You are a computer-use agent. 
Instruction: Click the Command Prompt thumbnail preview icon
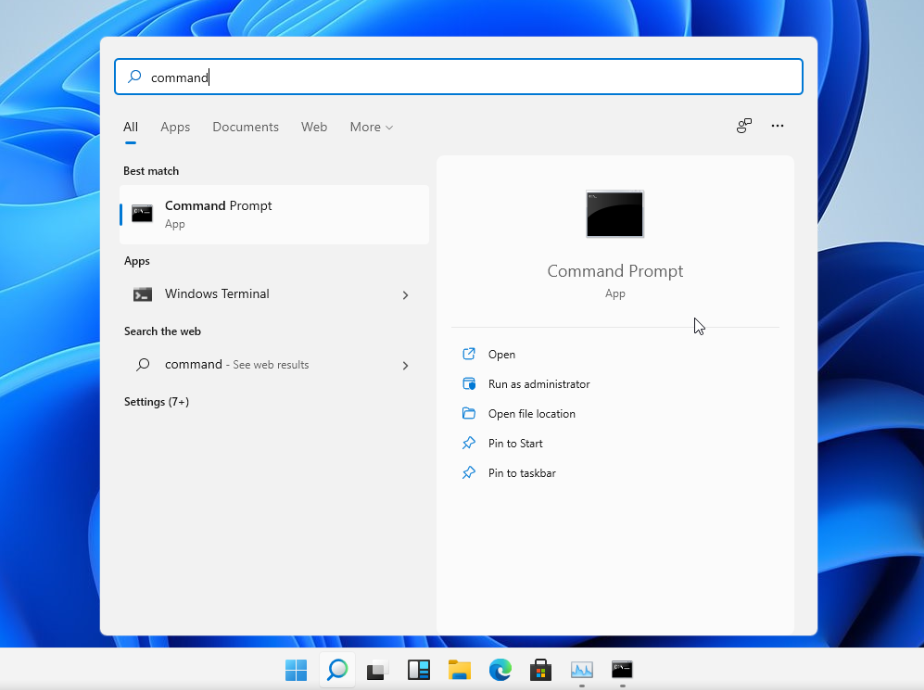tap(614, 213)
